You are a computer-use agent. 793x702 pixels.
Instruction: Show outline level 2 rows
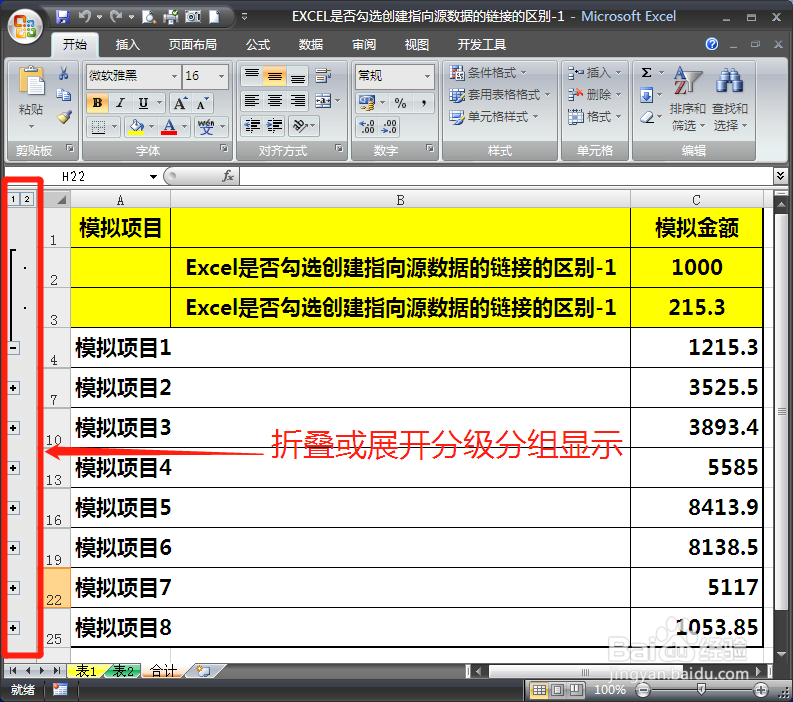tap(27, 199)
